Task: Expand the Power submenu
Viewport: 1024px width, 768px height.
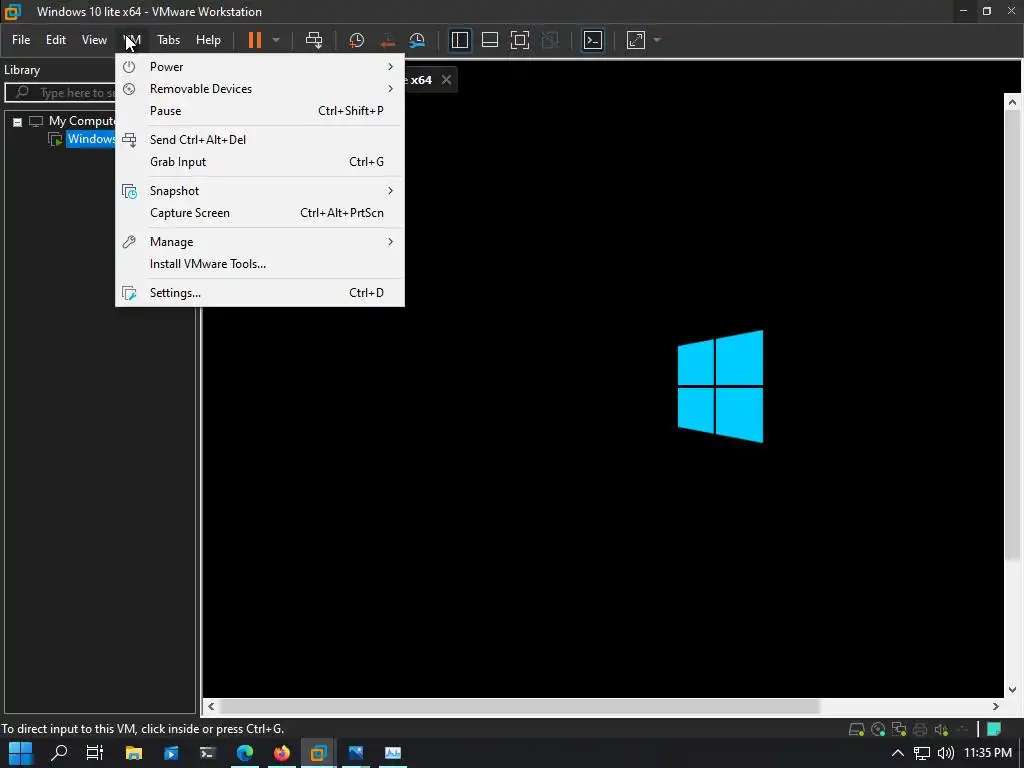Action: [259, 67]
